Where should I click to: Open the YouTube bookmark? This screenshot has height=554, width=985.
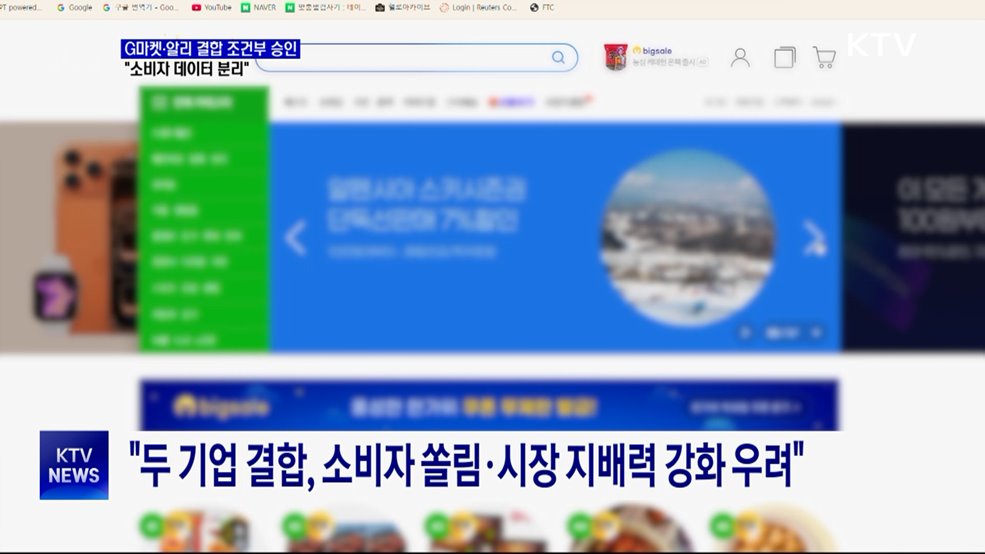(211, 7)
